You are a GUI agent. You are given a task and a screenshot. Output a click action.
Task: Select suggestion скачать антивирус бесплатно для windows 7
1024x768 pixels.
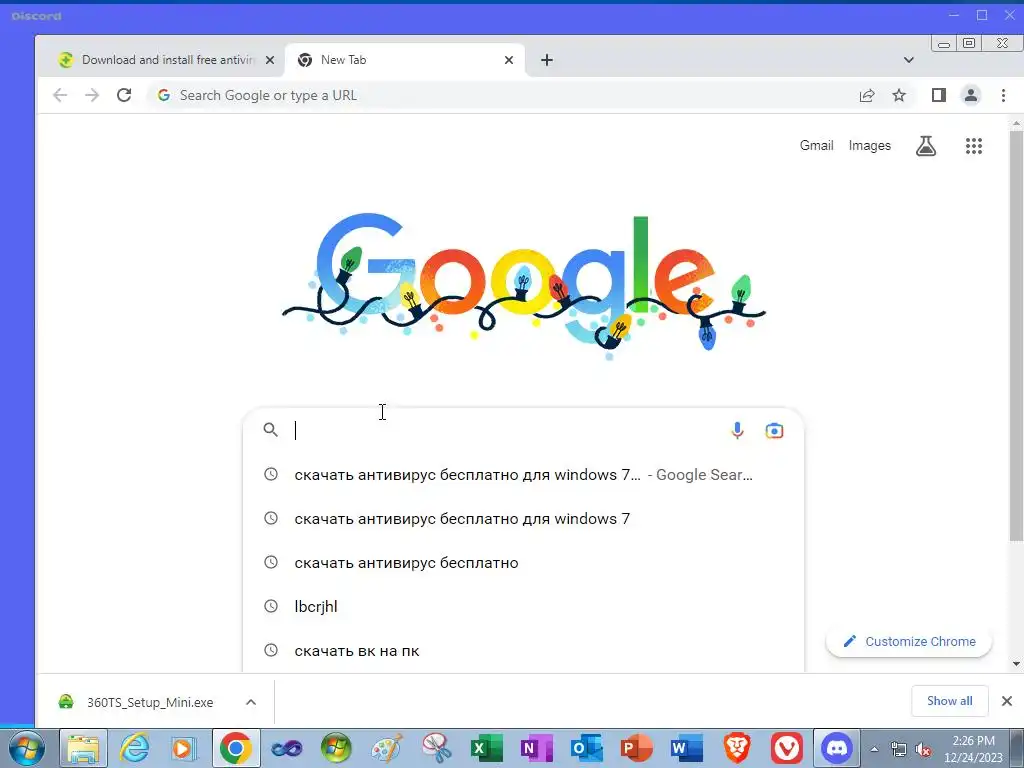[x=522, y=519]
